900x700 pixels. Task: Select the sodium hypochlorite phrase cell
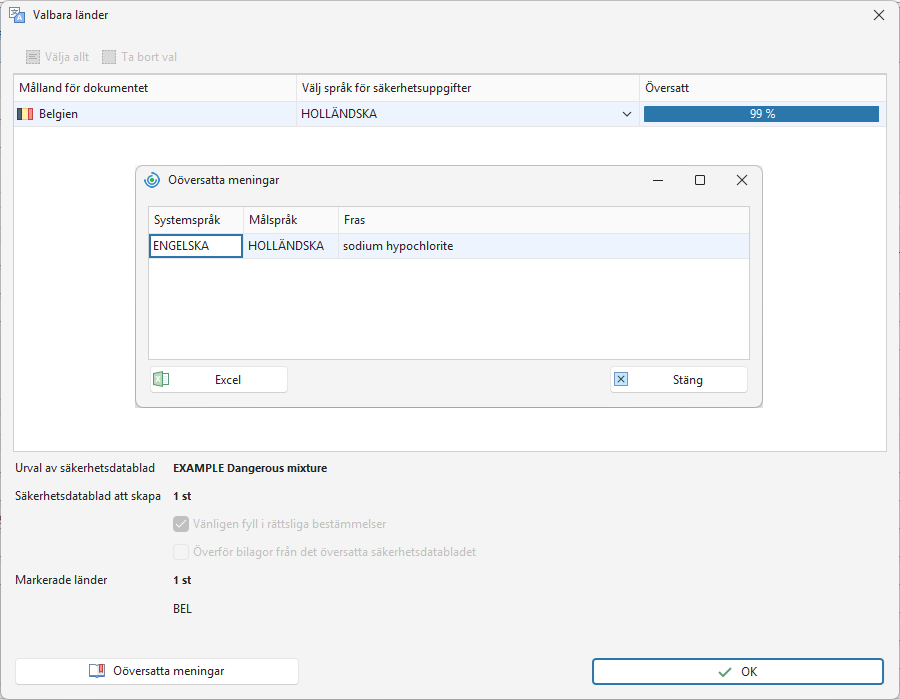pos(544,246)
